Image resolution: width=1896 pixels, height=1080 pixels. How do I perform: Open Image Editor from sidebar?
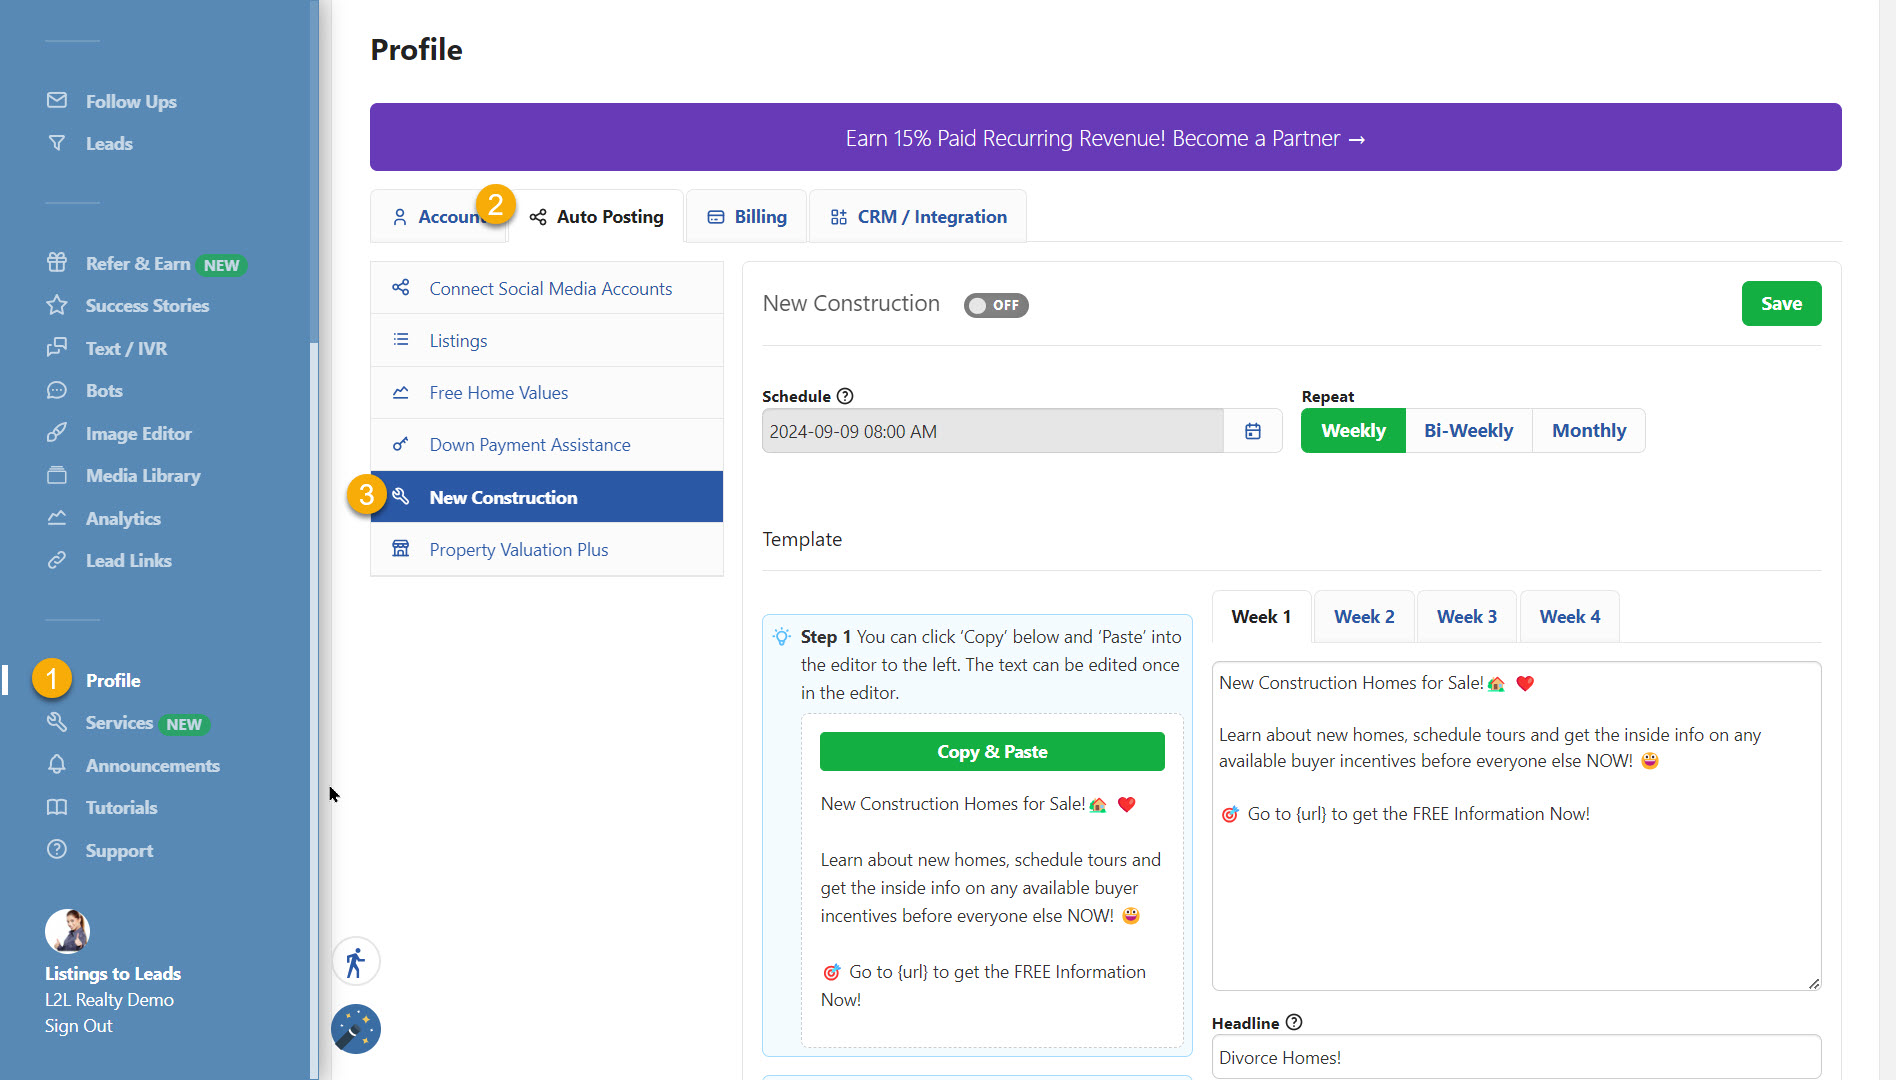[138, 434]
